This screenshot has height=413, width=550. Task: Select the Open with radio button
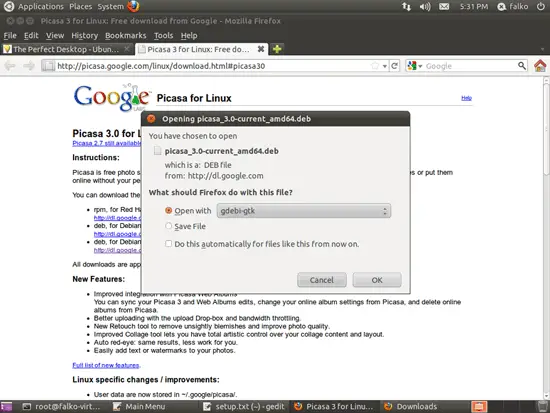tap(168, 210)
